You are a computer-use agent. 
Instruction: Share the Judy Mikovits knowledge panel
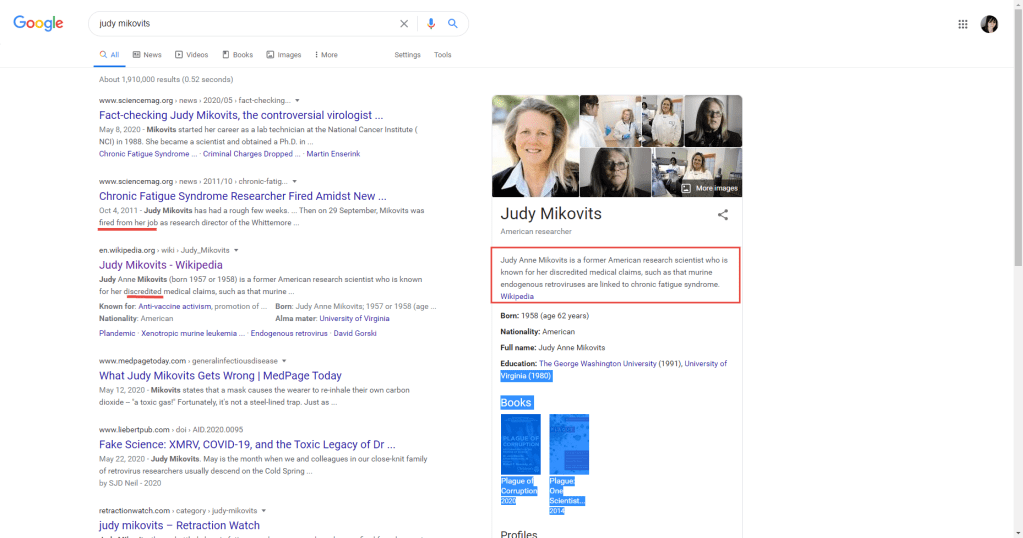(x=723, y=214)
